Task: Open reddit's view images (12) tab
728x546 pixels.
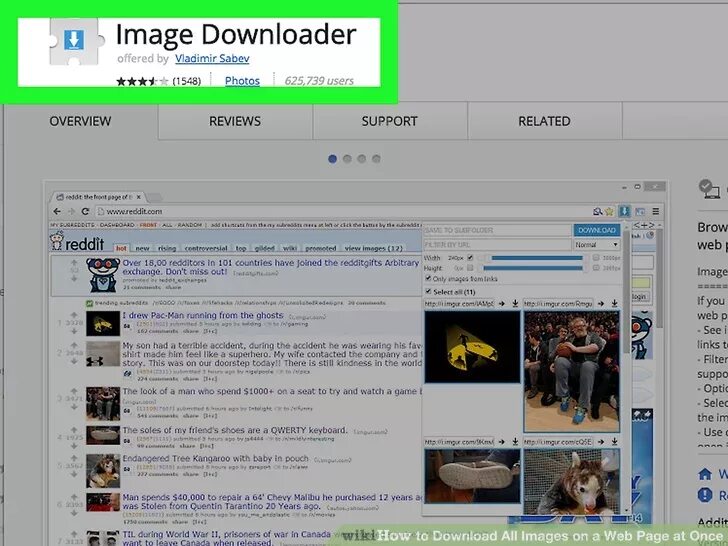Action: (x=373, y=248)
